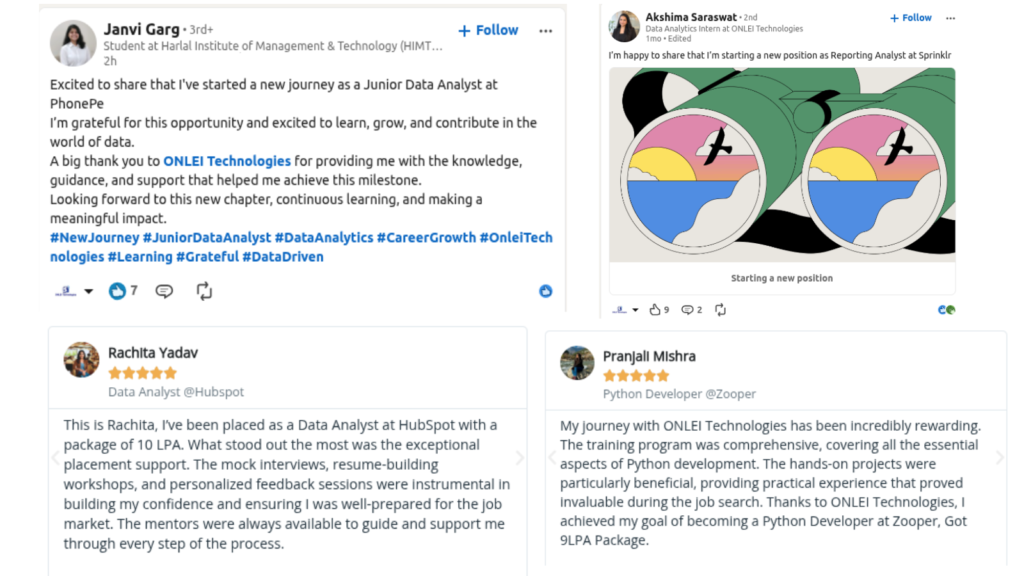Repost Janvi Garg's post

click(x=204, y=291)
